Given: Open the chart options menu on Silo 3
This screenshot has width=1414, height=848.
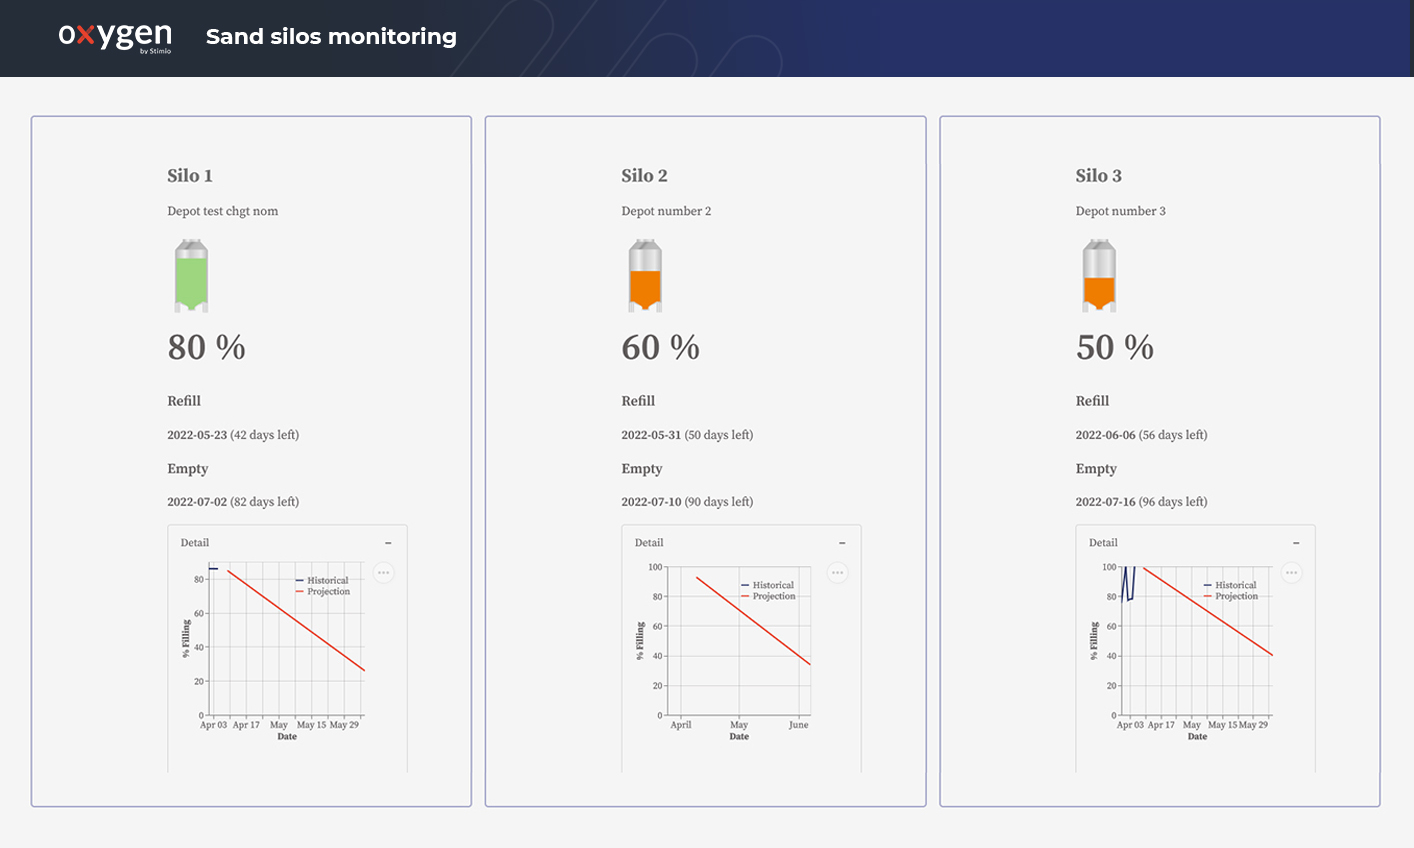Looking at the screenshot, I should point(1291,572).
